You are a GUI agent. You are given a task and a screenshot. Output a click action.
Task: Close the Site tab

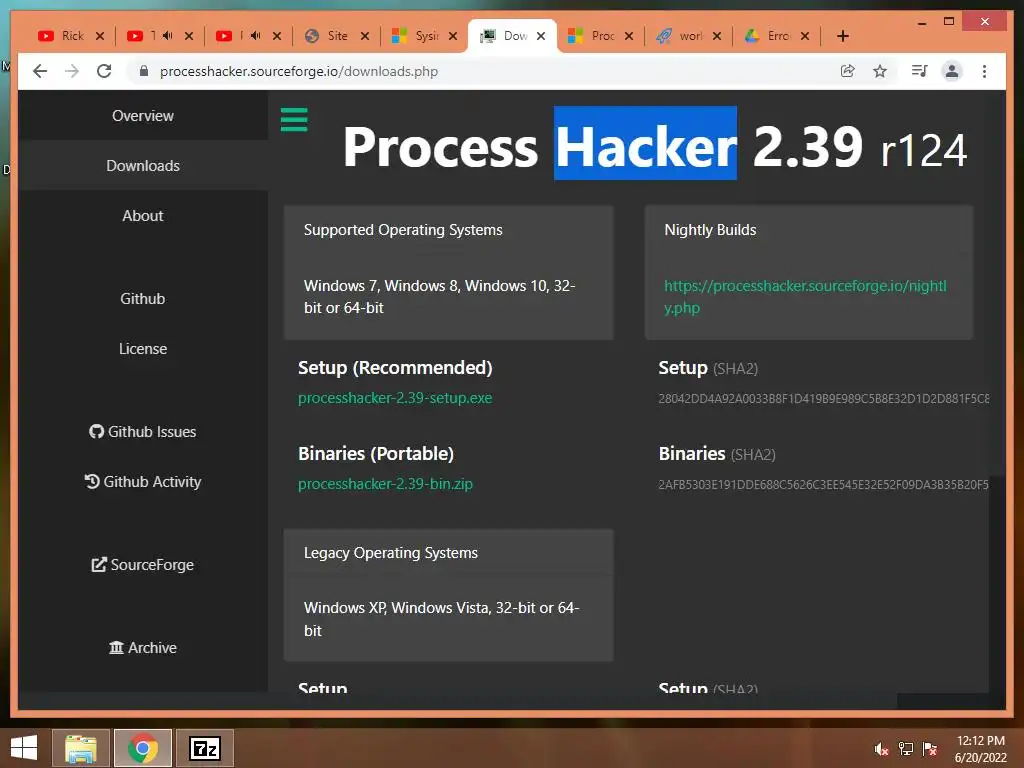point(364,36)
